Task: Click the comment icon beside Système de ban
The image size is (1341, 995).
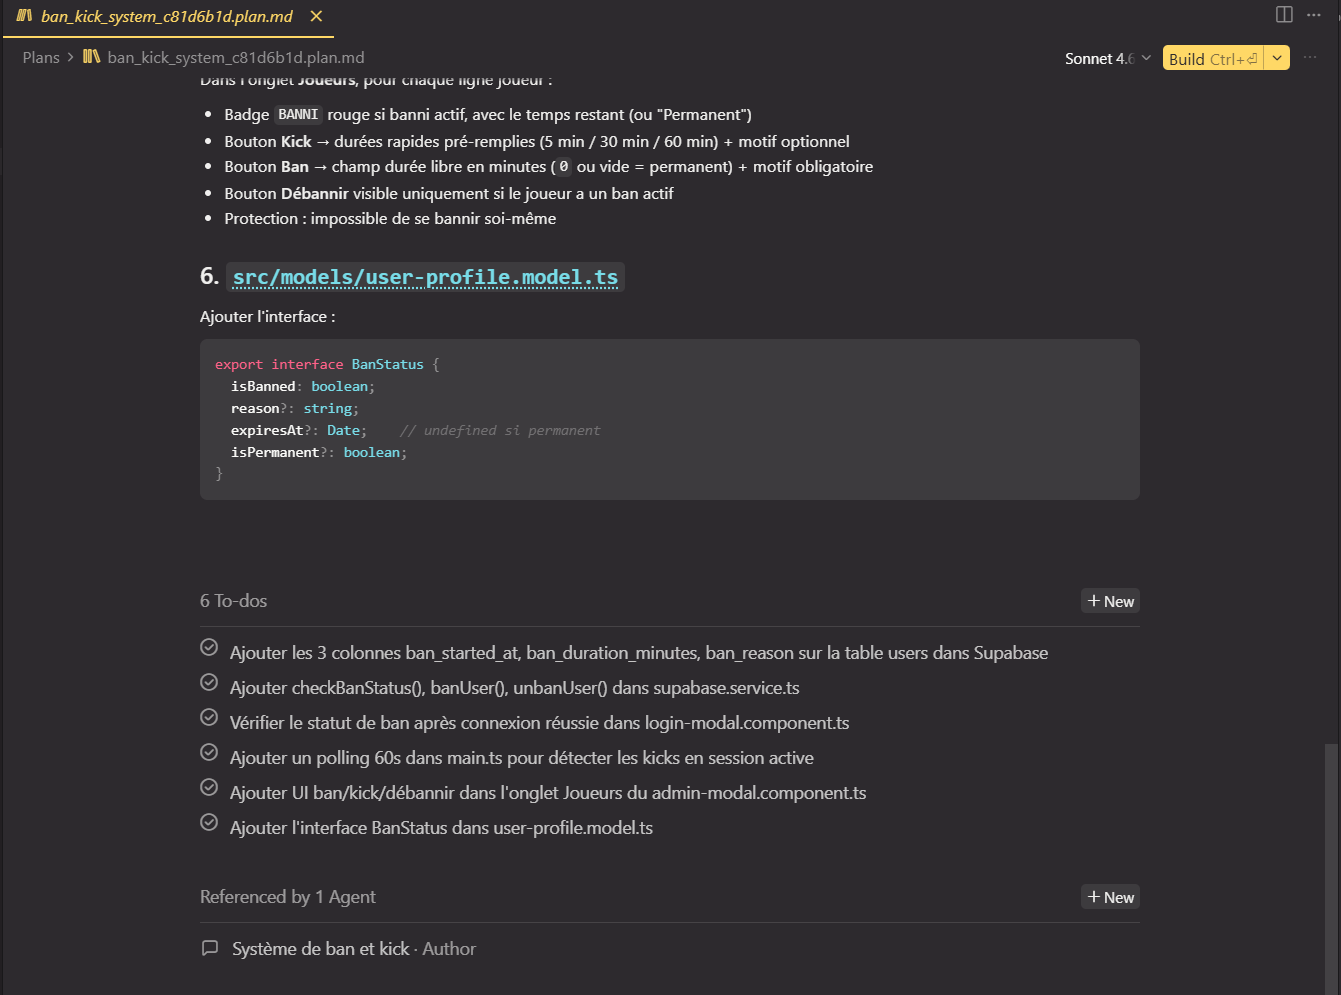Action: pos(210,948)
